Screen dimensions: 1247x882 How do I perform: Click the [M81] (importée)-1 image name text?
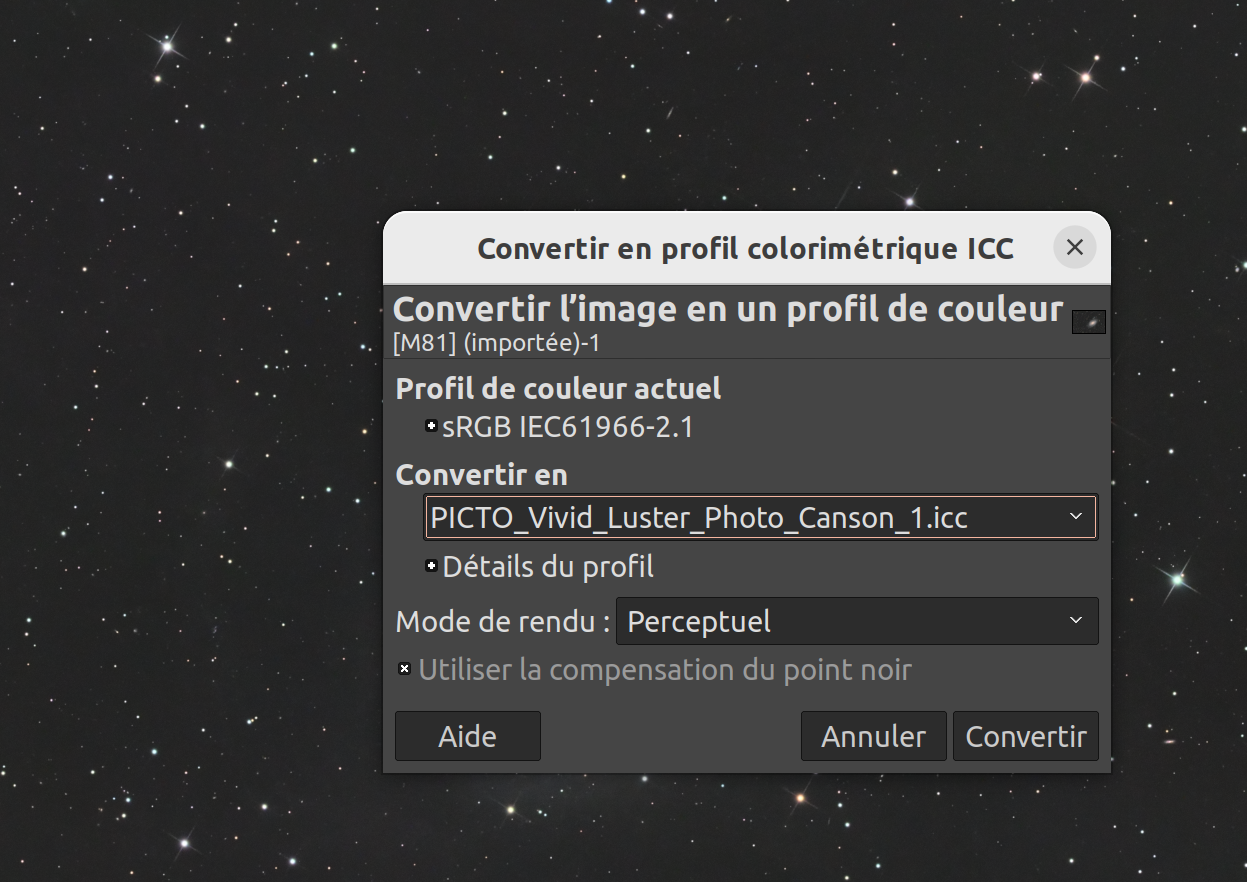497,343
